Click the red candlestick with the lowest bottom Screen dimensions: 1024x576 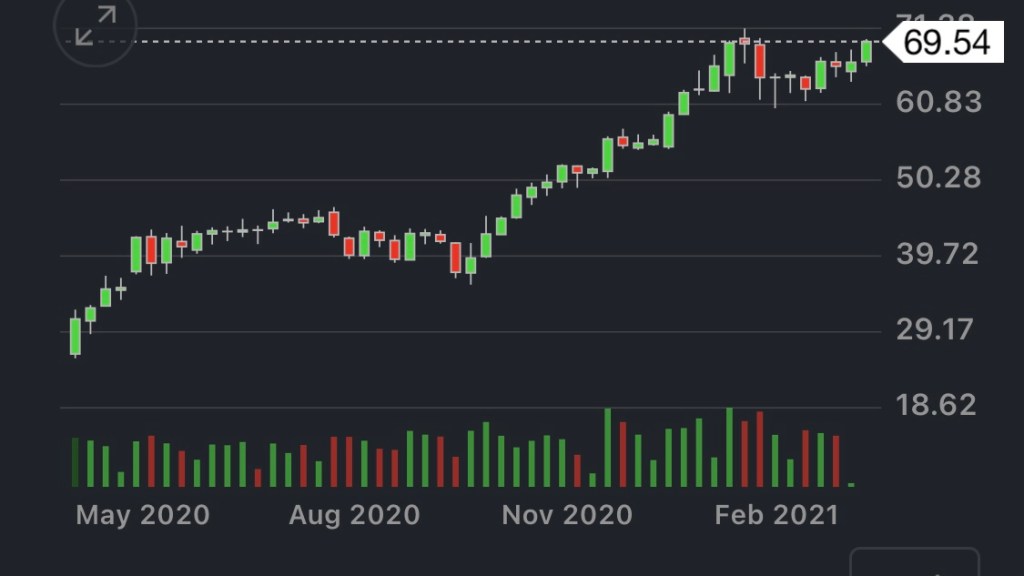click(x=456, y=258)
